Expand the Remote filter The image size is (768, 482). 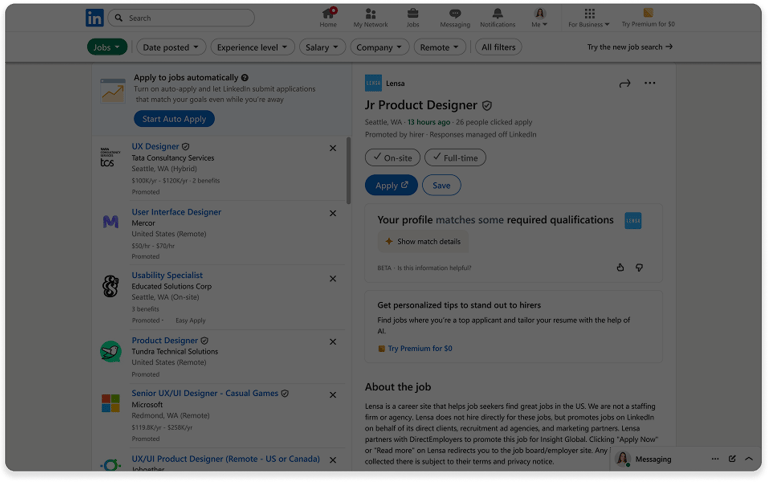click(439, 47)
